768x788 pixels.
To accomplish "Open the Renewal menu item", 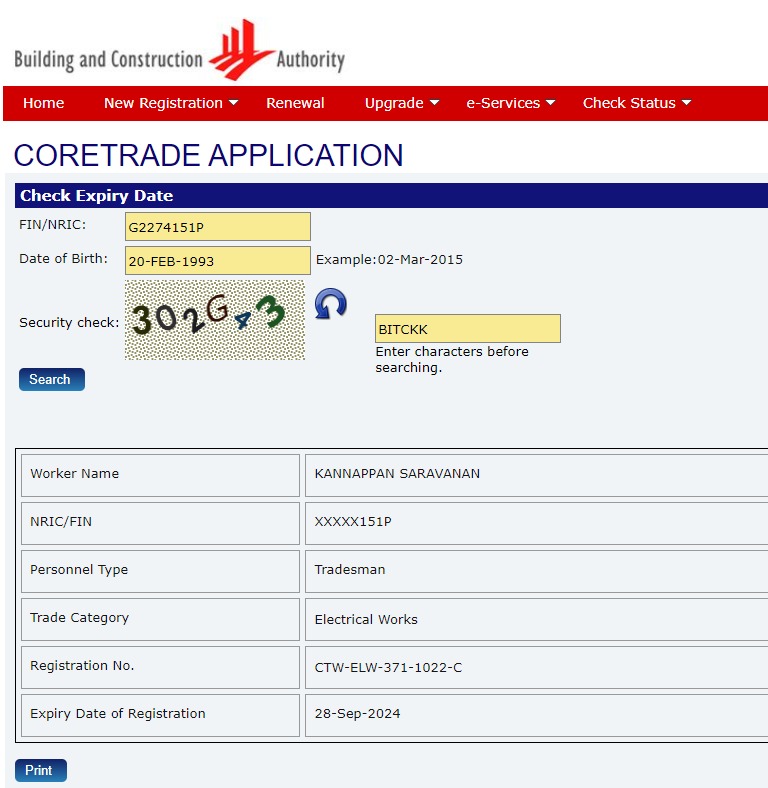I will (x=295, y=103).
